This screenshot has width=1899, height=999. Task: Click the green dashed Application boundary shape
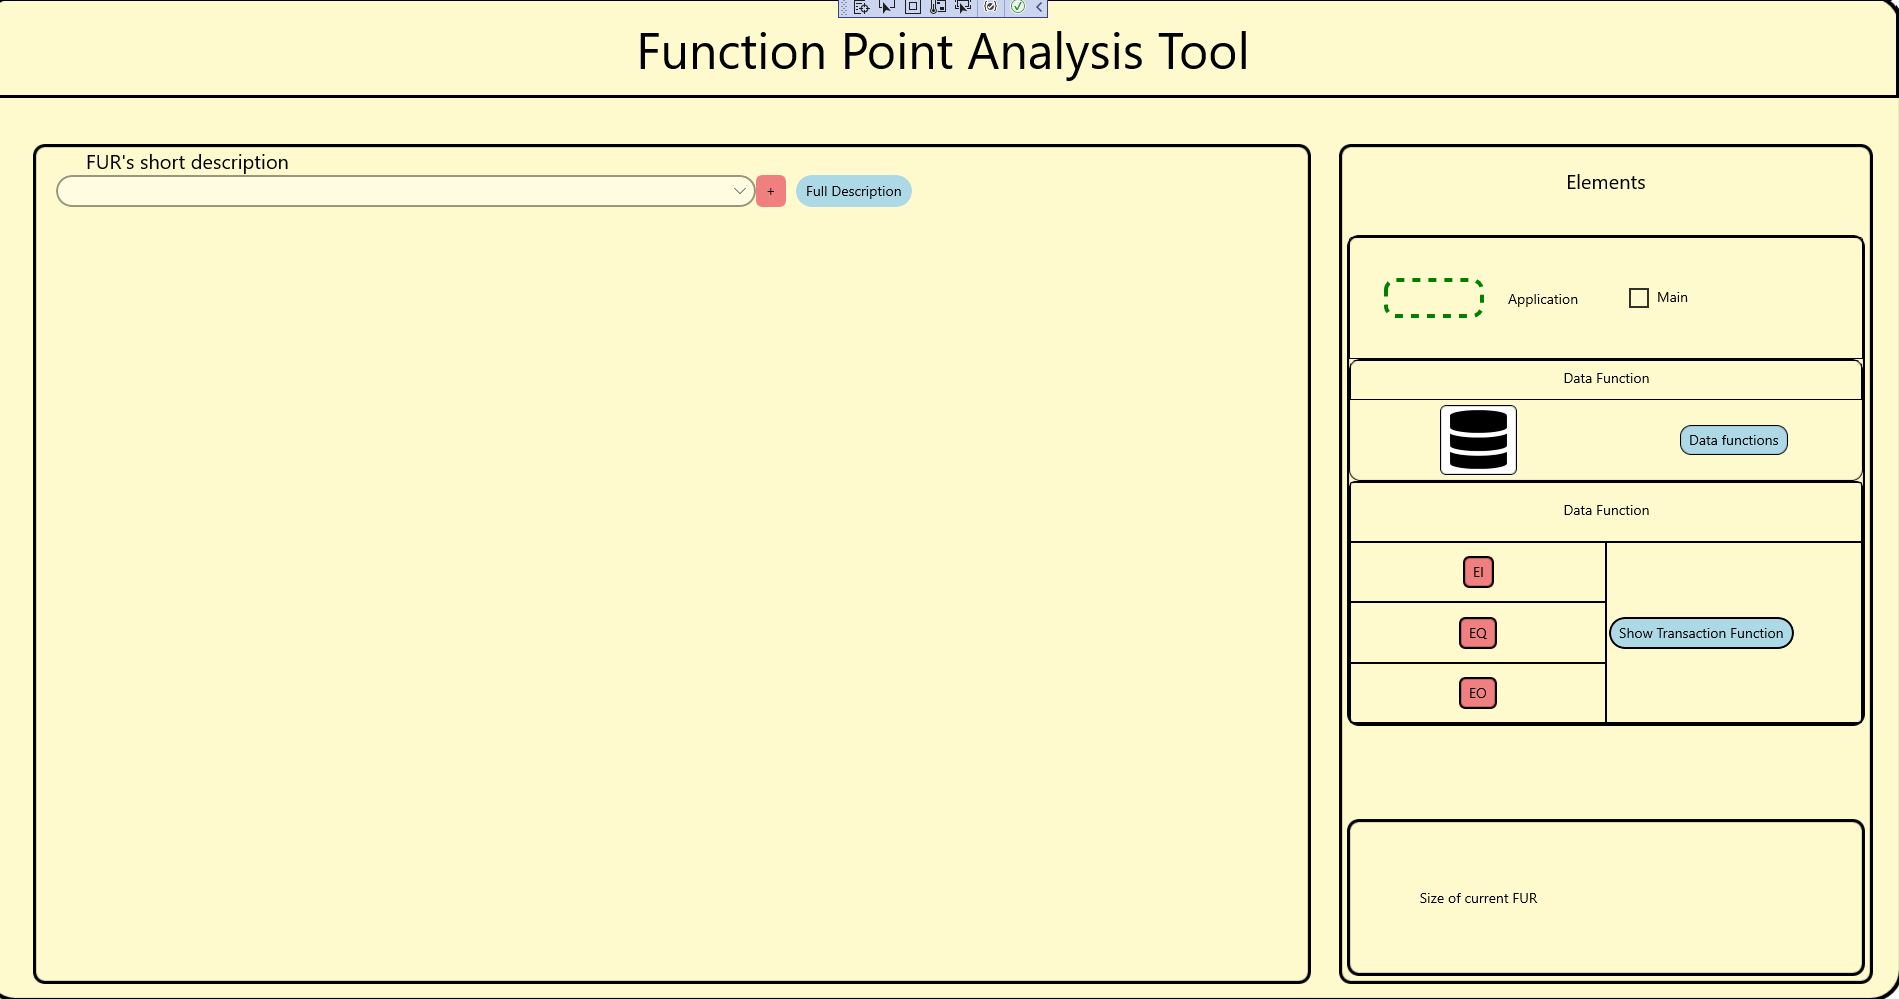[1433, 298]
